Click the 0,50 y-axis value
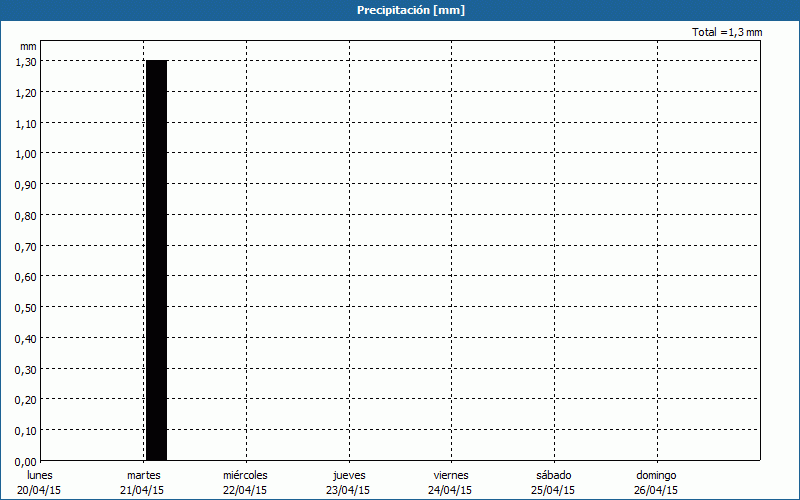This screenshot has height=500, width=800. click(26, 307)
